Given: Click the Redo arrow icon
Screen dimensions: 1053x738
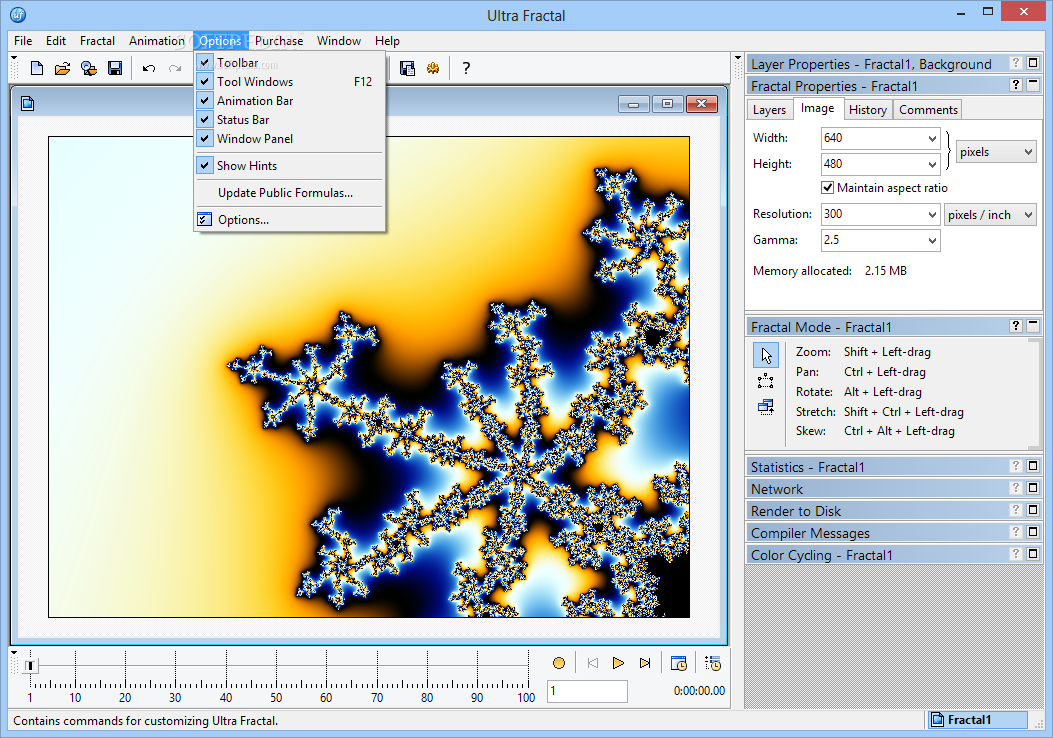Looking at the screenshot, I should pos(175,68).
